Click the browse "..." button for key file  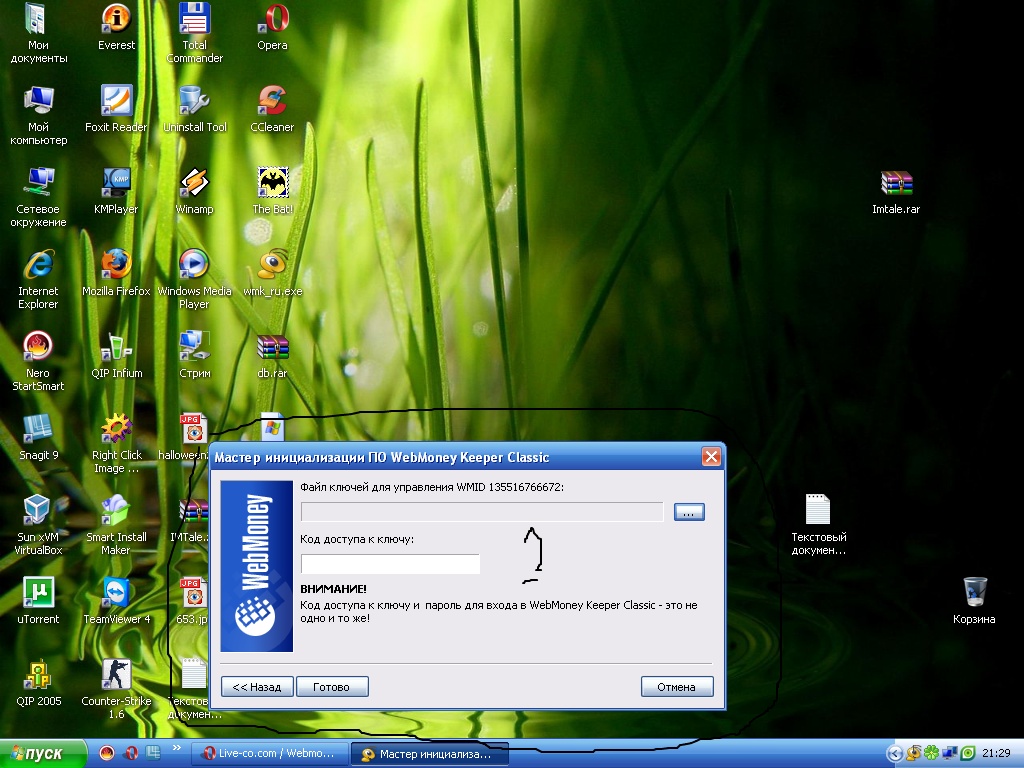(x=689, y=512)
